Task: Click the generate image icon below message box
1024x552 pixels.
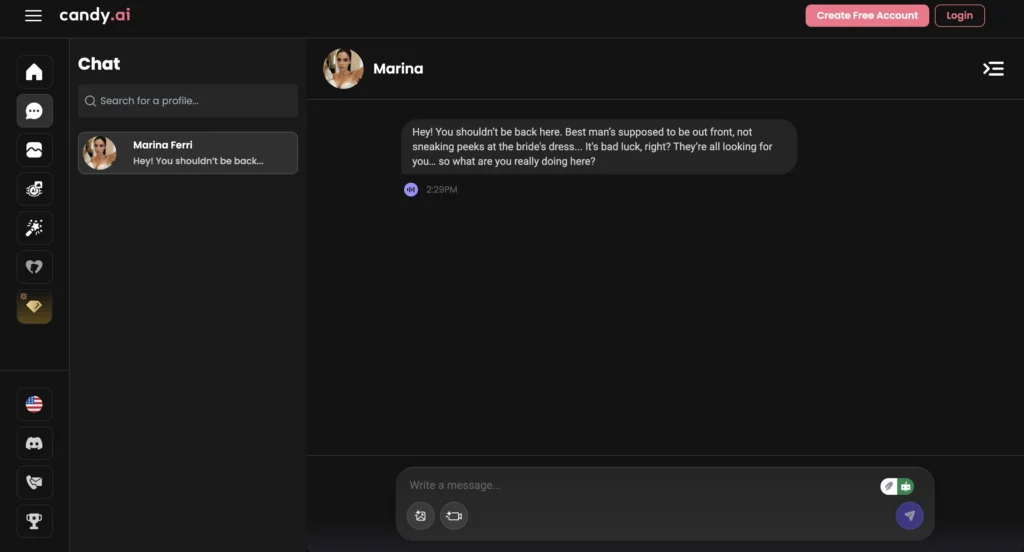Action: [421, 516]
